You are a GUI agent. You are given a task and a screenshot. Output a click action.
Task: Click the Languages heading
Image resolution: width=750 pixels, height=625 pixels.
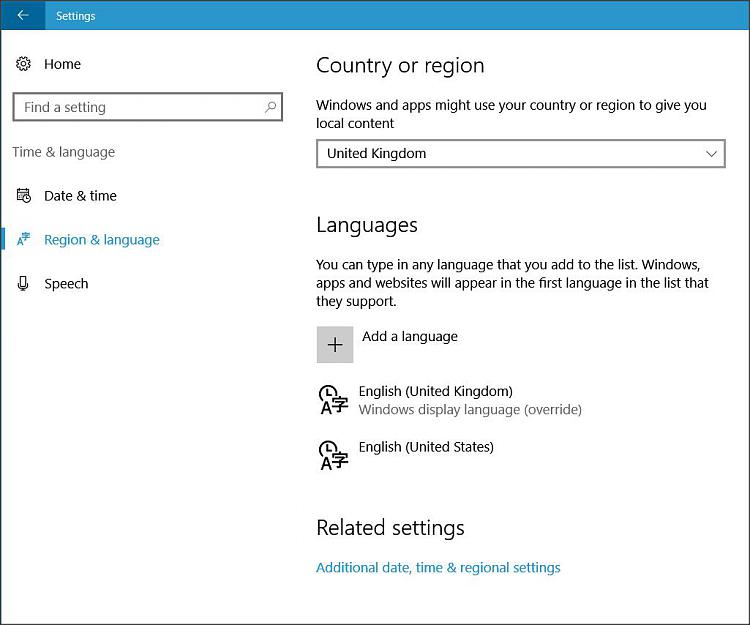point(367,225)
